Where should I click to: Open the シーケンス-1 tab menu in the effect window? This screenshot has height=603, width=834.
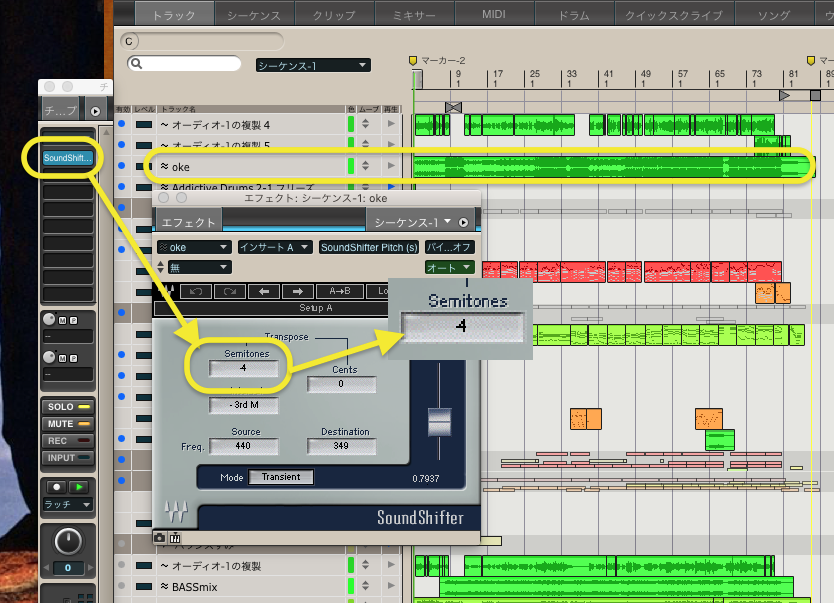tap(413, 222)
